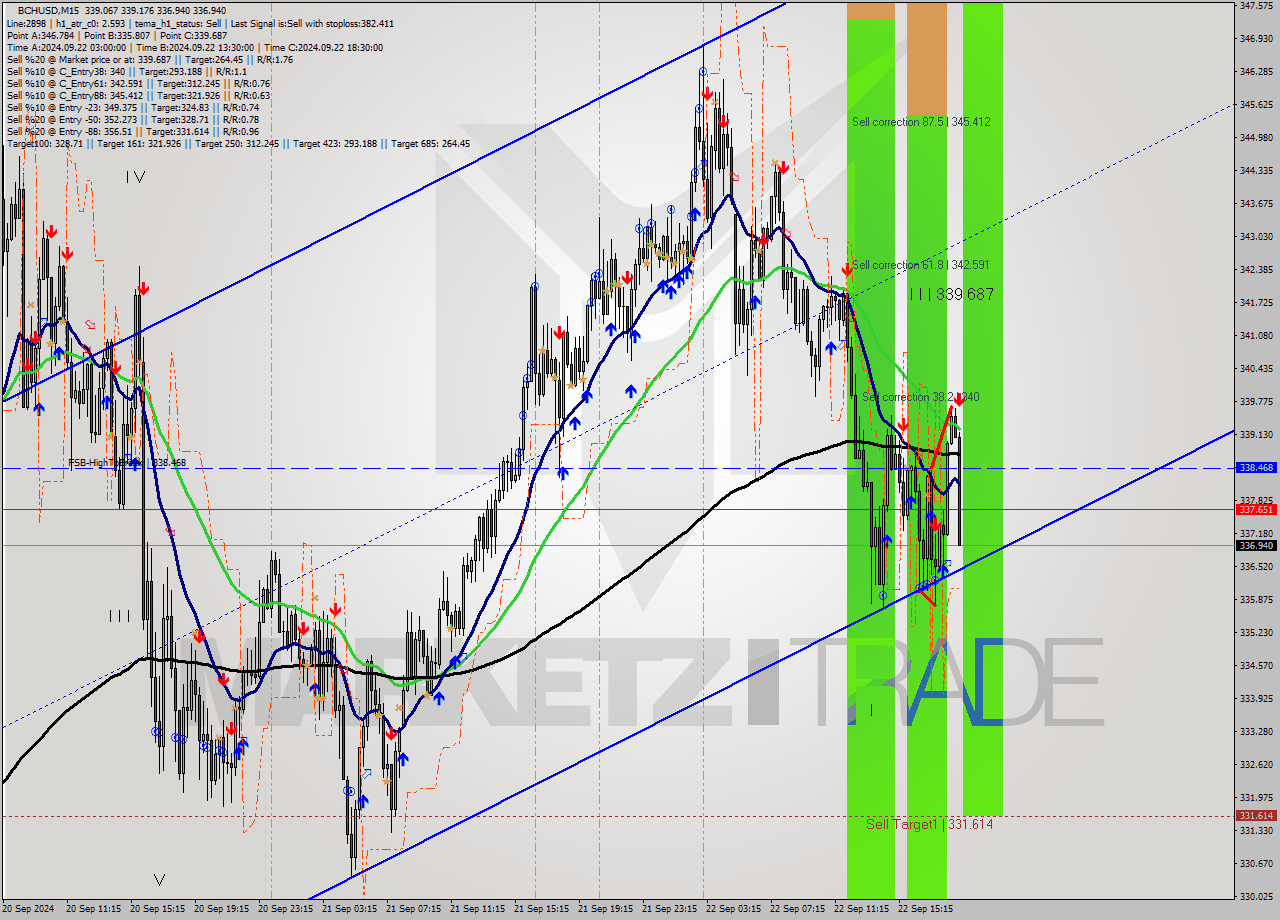Screen dimensions: 1280x920
Task: Select the 344.980 price axis label
Action: point(1256,138)
